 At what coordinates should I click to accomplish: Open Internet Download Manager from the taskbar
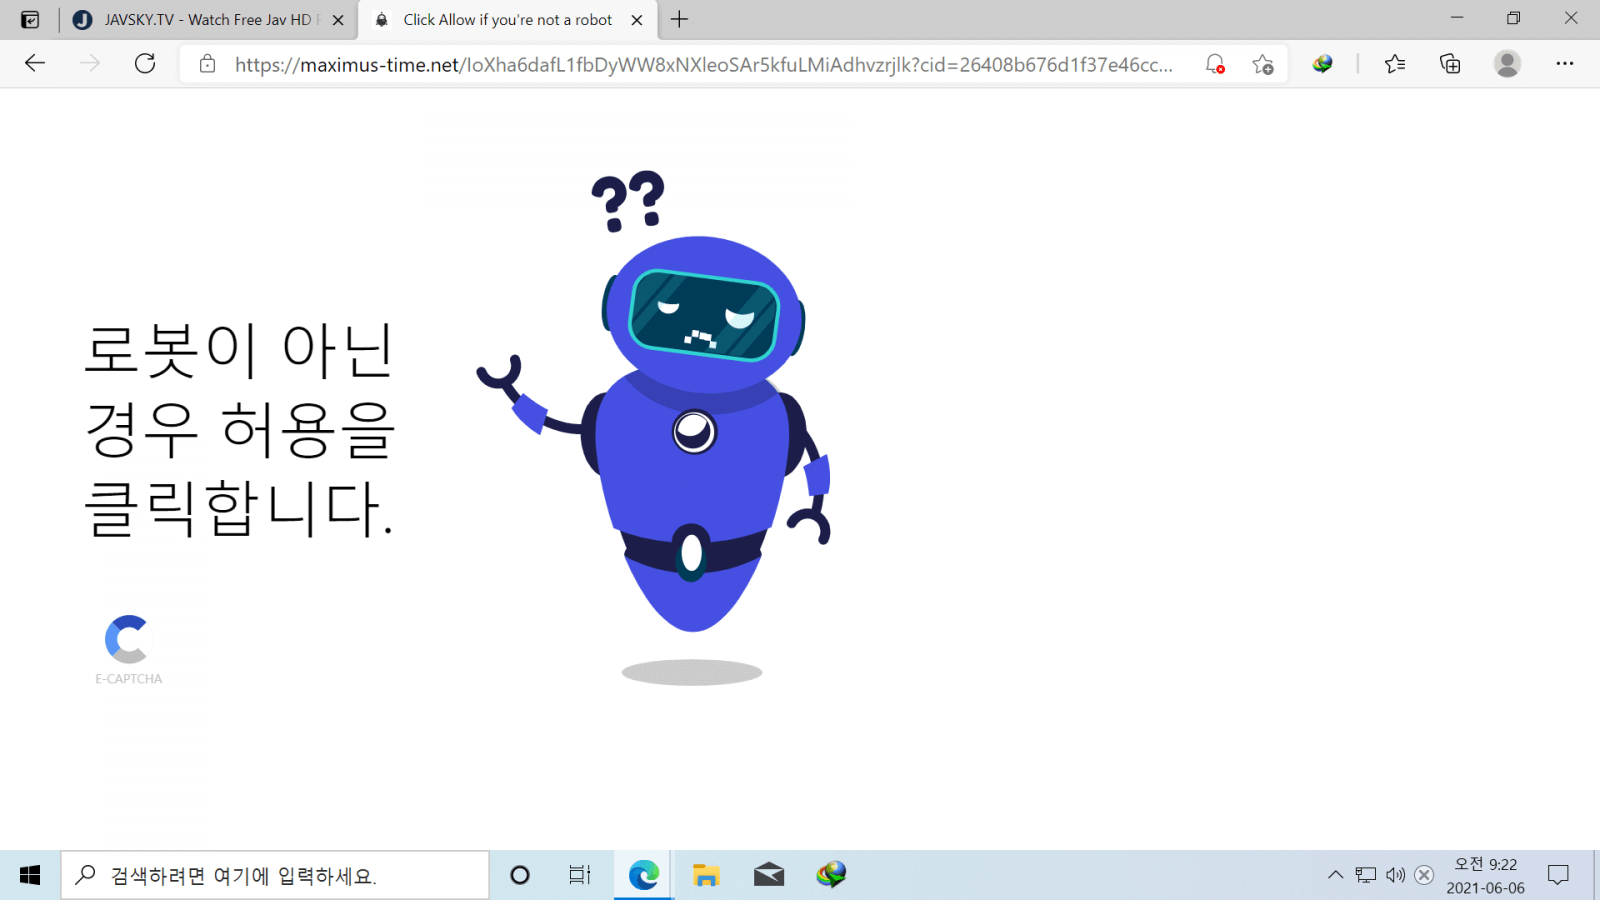831,875
